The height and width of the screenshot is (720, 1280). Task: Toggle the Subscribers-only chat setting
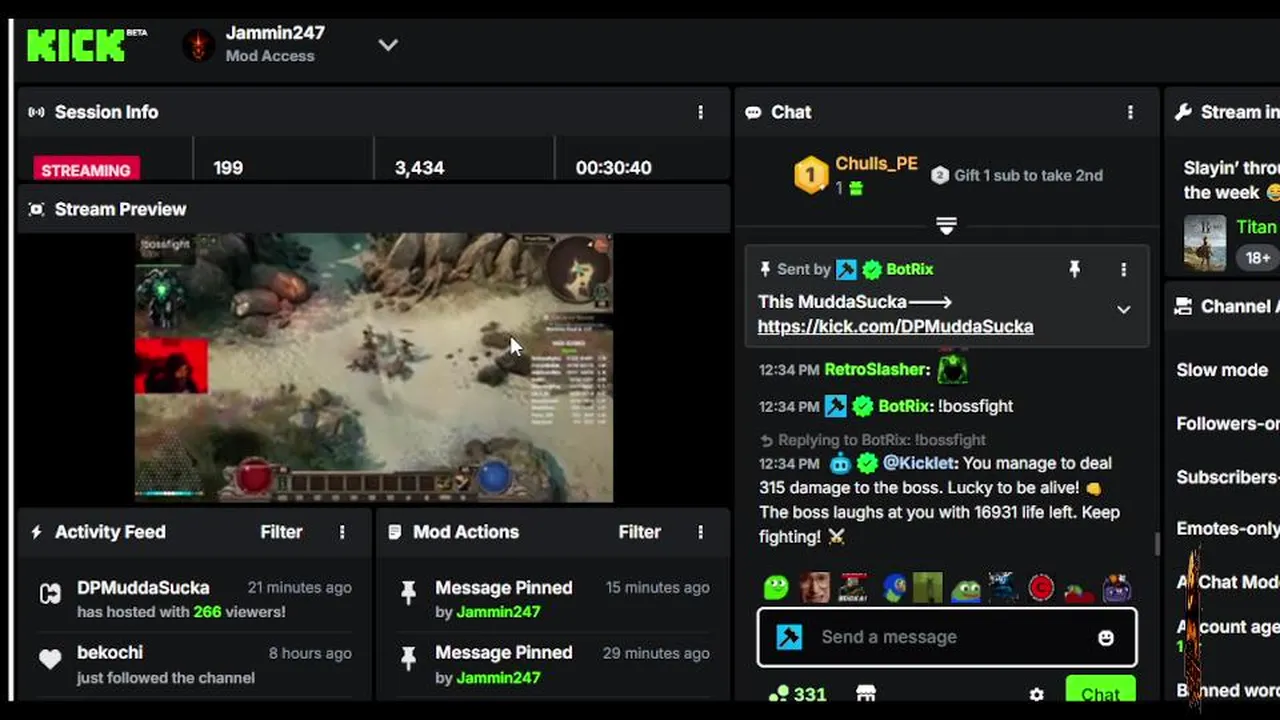pos(1228,477)
